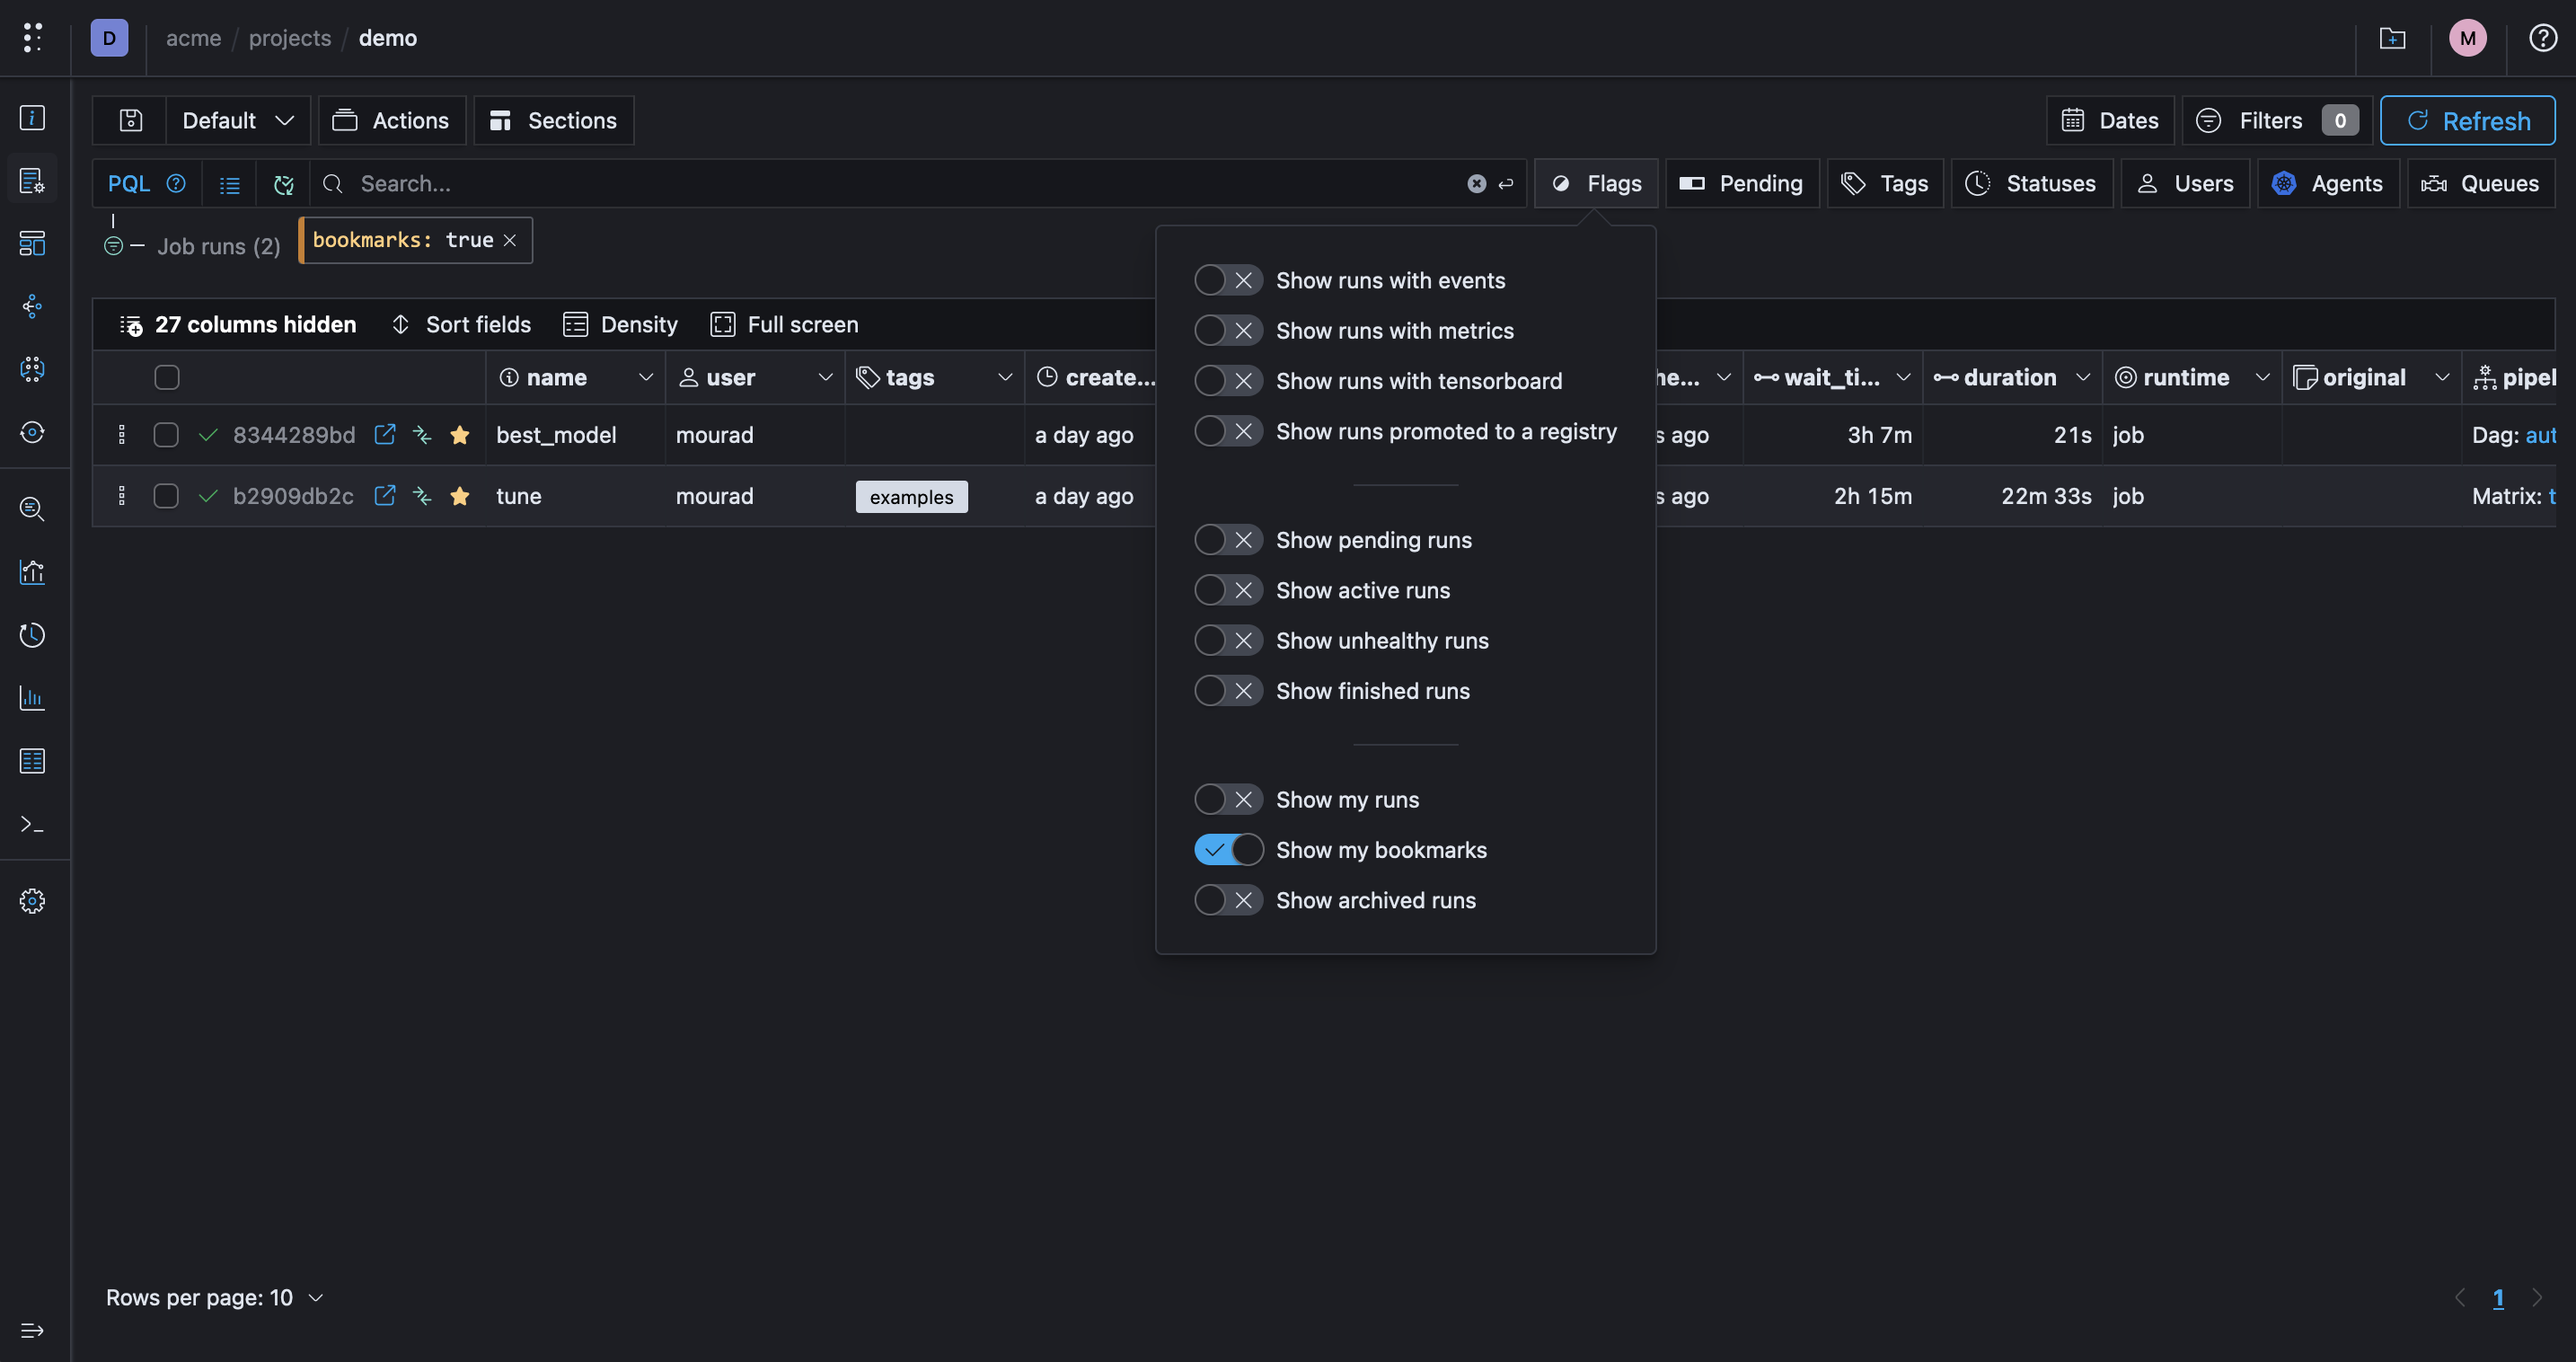Screen dimensions: 2576x1362
Task: Open the info overview sidebar icon
Action: pos(32,118)
